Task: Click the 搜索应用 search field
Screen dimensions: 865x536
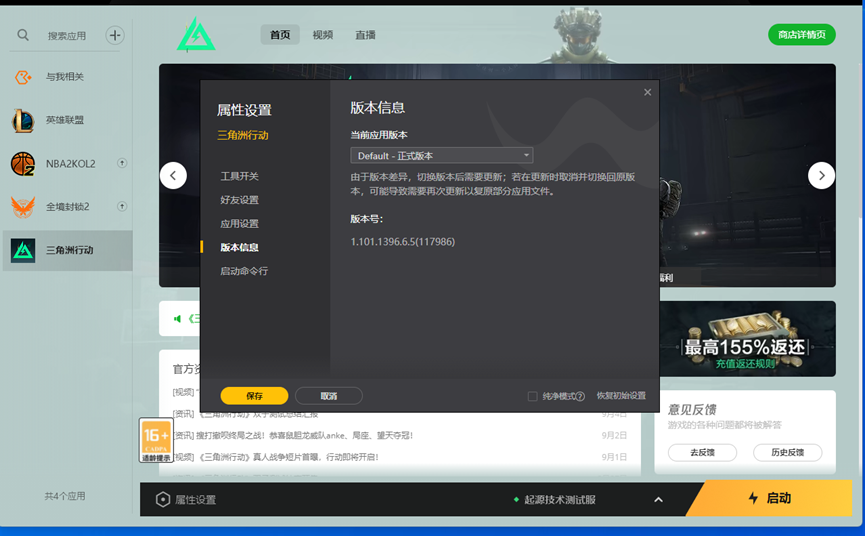Action: click(67, 36)
